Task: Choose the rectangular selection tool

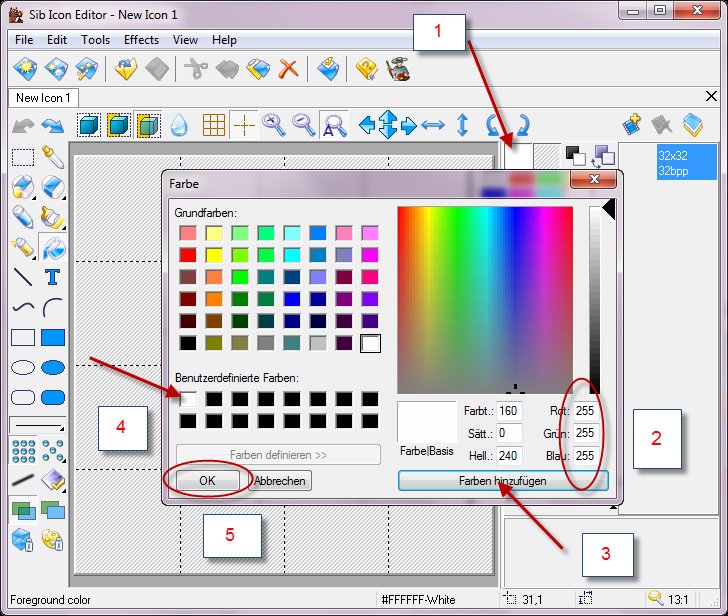Action: point(23,156)
